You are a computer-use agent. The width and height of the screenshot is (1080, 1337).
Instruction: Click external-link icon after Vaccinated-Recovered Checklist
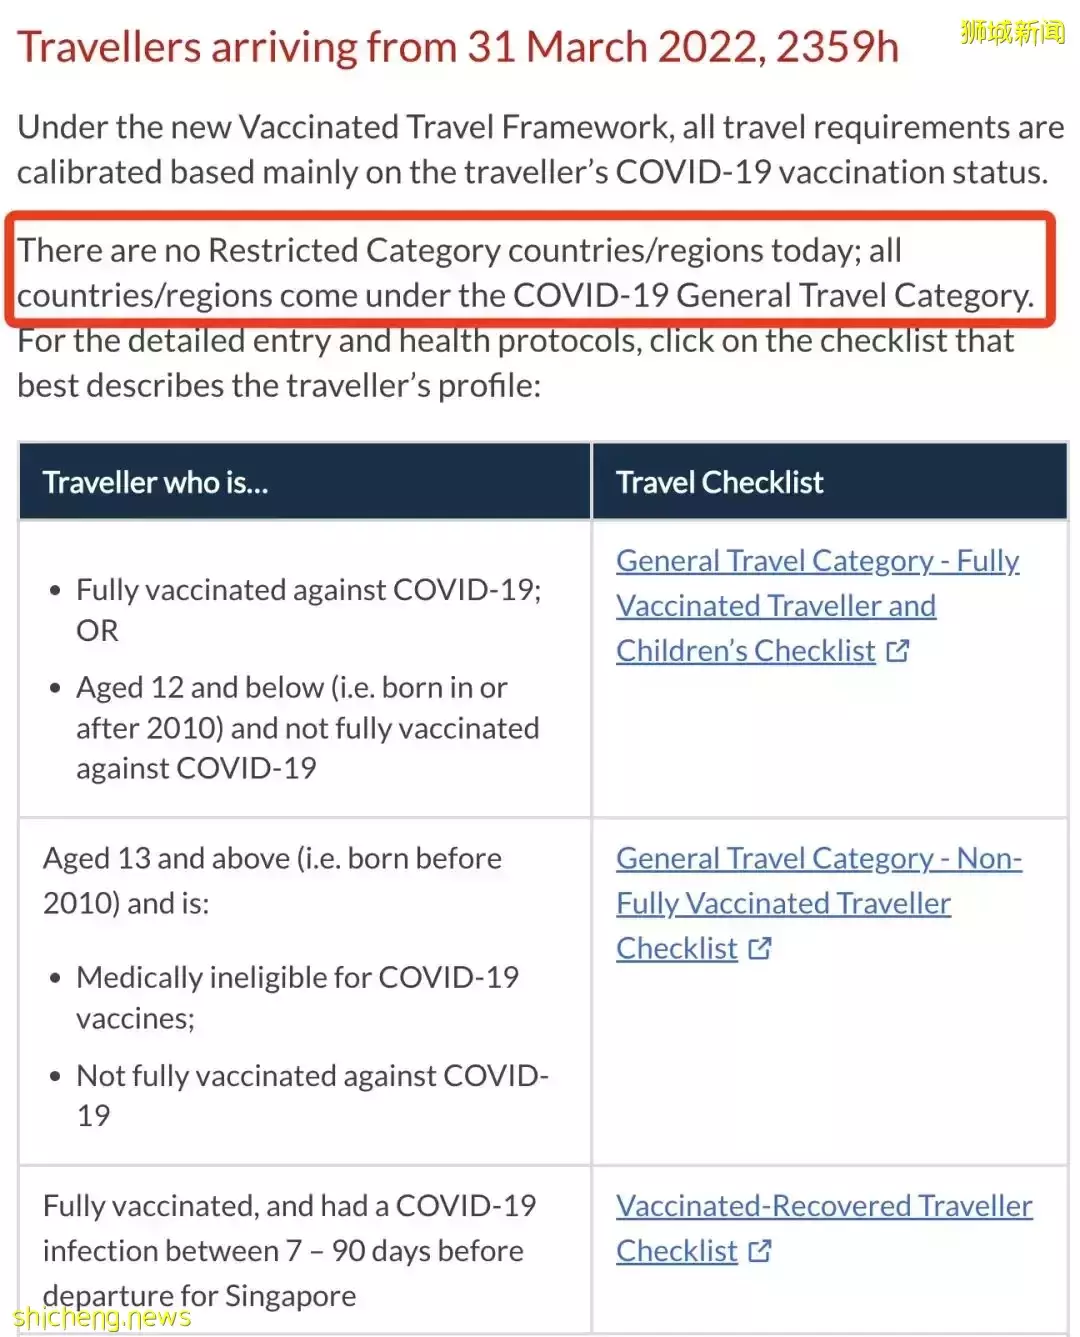coord(760,1251)
